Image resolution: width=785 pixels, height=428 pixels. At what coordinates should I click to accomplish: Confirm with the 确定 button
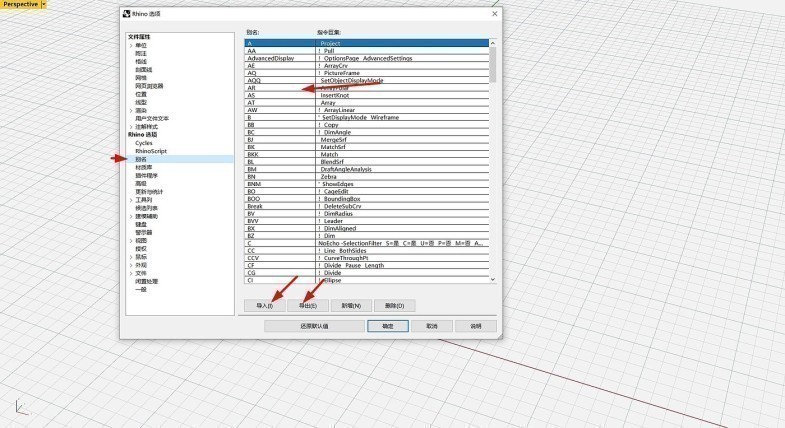coord(387,326)
